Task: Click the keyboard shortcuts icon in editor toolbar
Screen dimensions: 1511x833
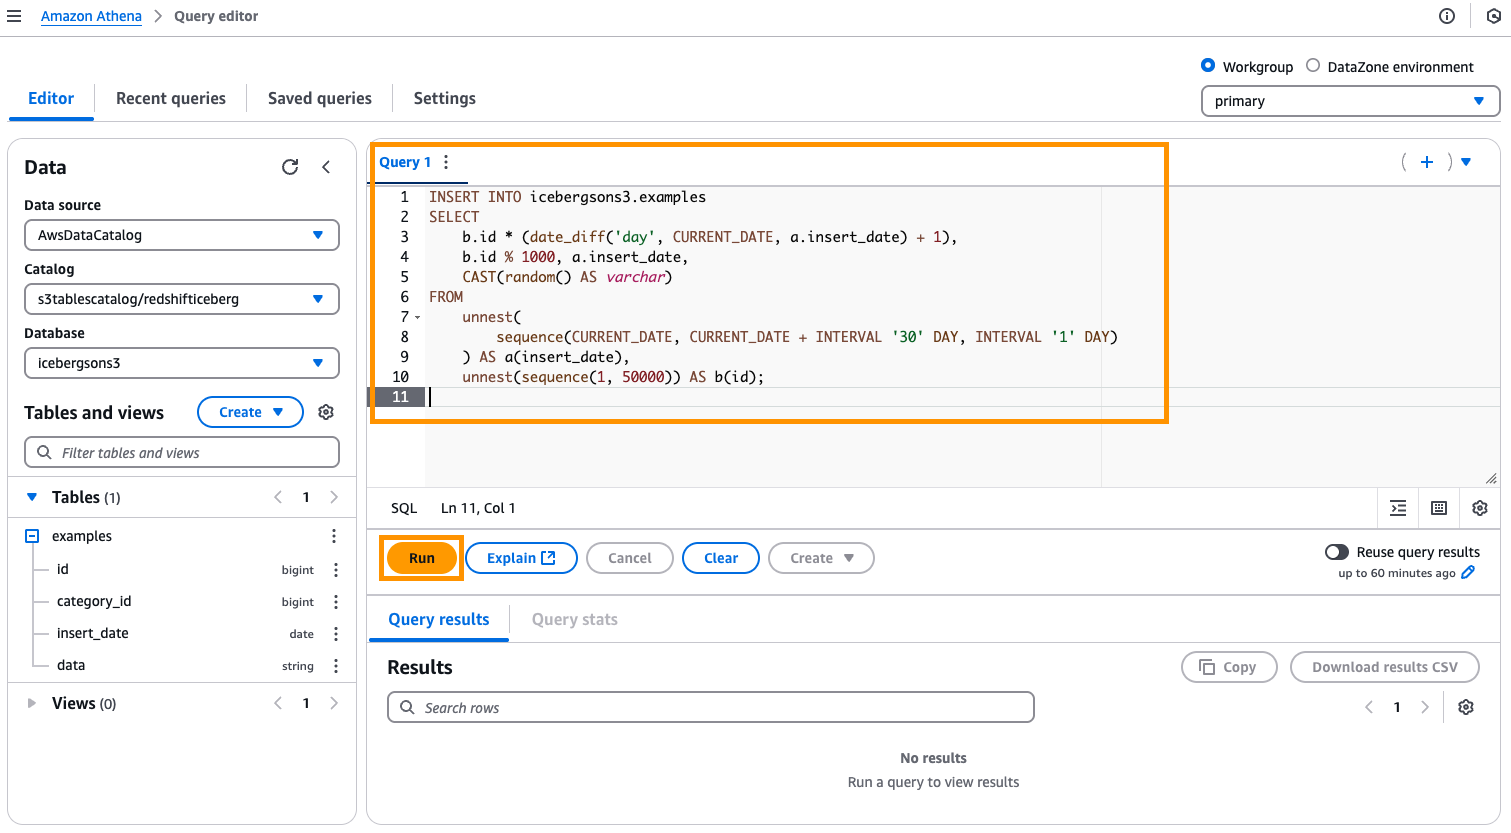Action: (1439, 508)
